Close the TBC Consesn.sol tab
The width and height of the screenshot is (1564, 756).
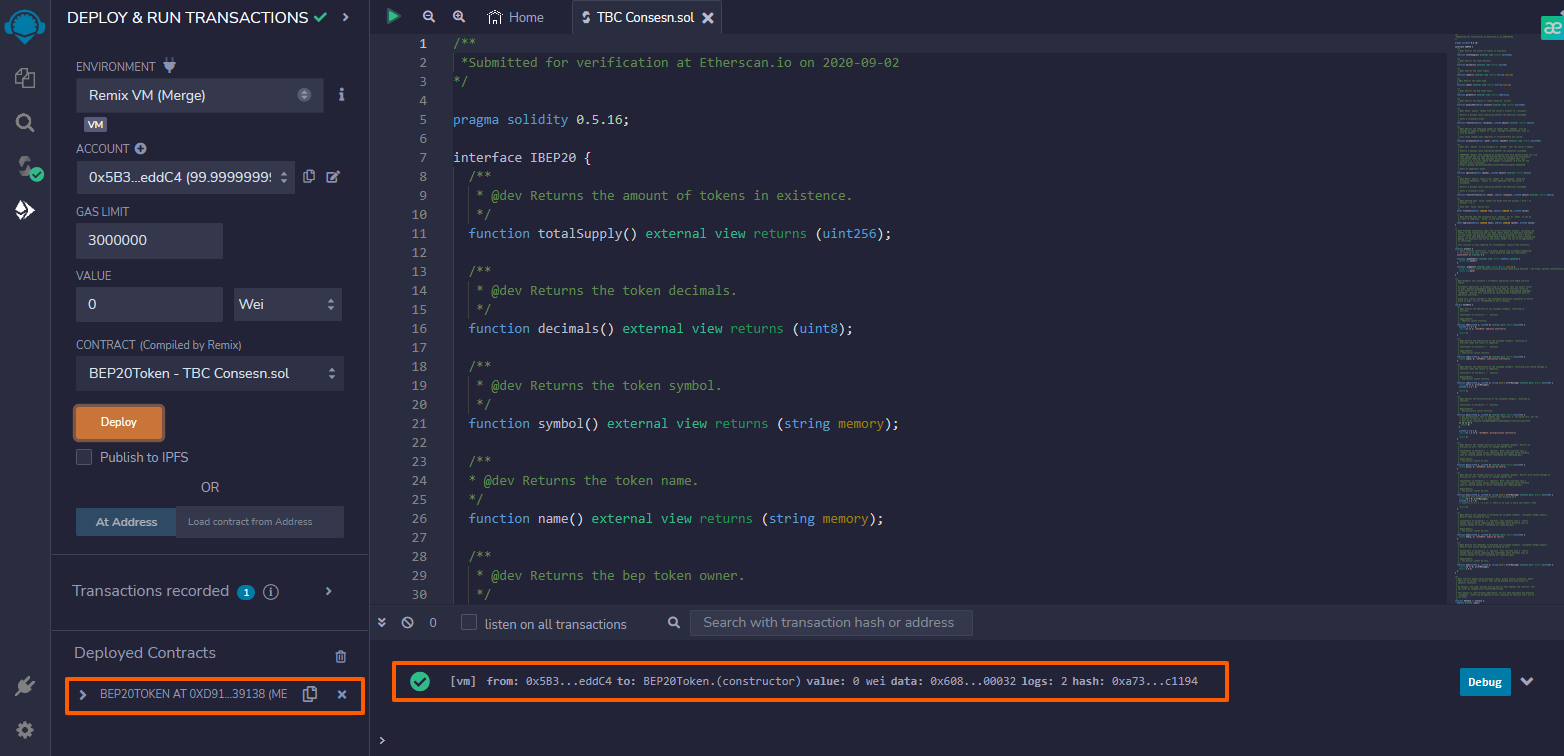click(x=708, y=18)
